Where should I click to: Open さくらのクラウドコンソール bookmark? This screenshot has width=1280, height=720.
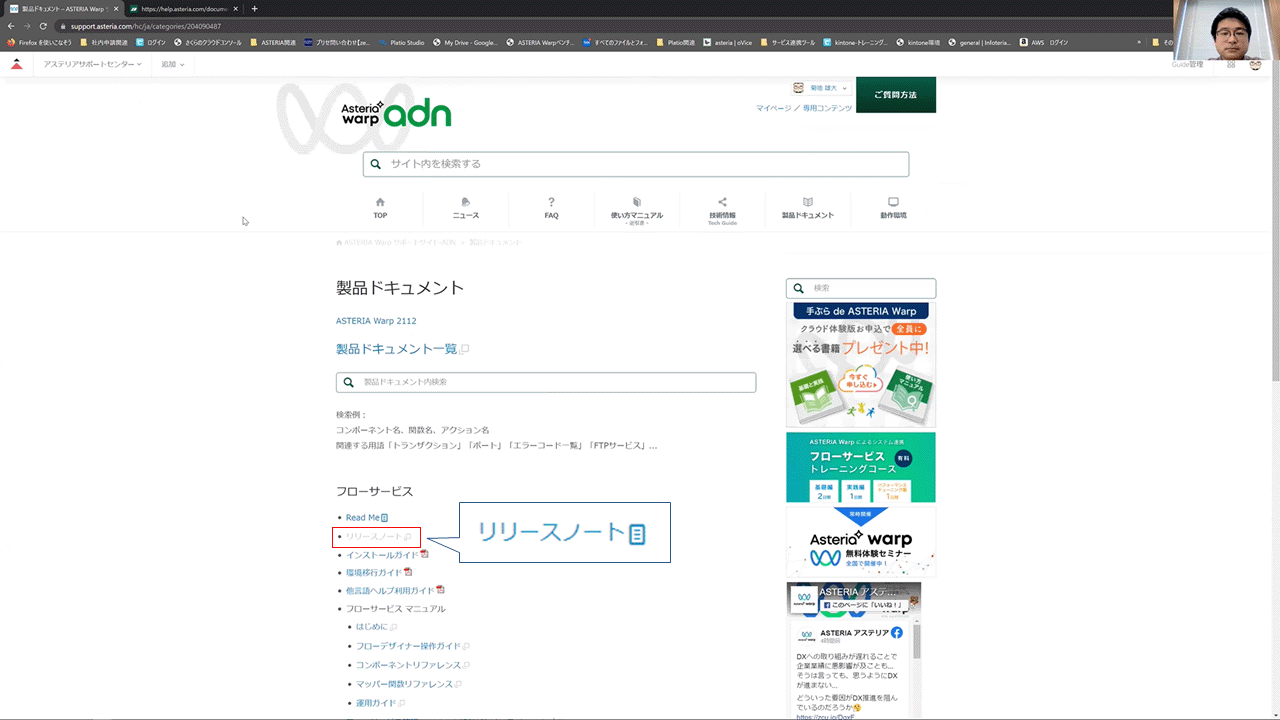208,42
